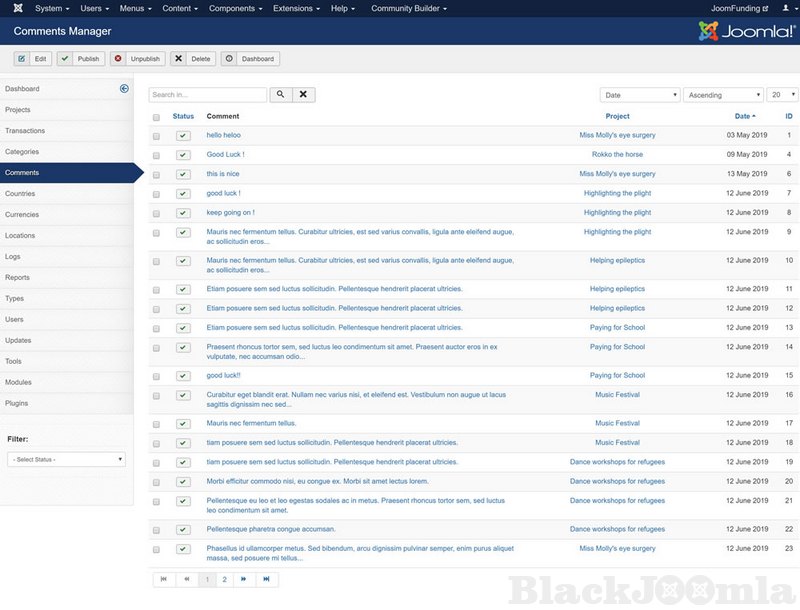Open the Date sort field dropdown
This screenshot has height=610, width=800.
pyautogui.click(x=640, y=95)
